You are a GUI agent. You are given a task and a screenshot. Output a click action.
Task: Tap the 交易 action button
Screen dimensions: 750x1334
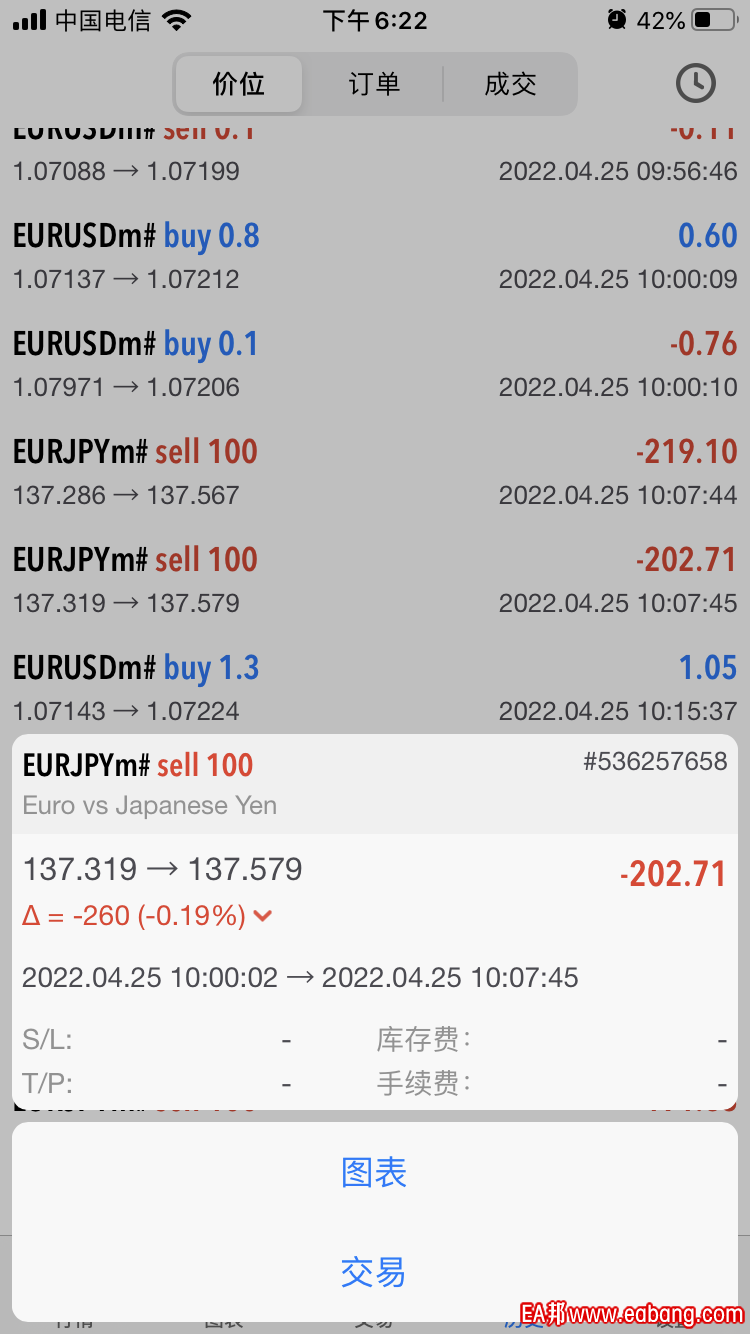(x=374, y=1272)
